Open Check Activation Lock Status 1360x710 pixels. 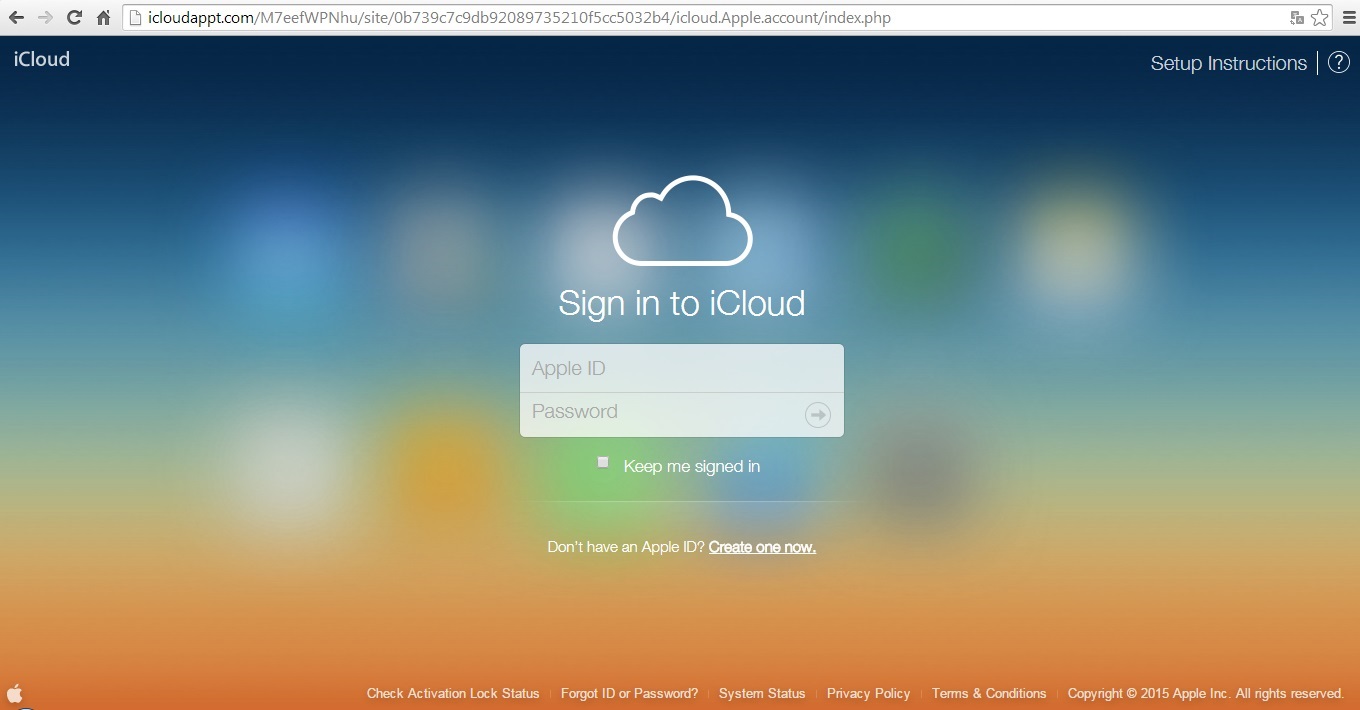pos(453,693)
